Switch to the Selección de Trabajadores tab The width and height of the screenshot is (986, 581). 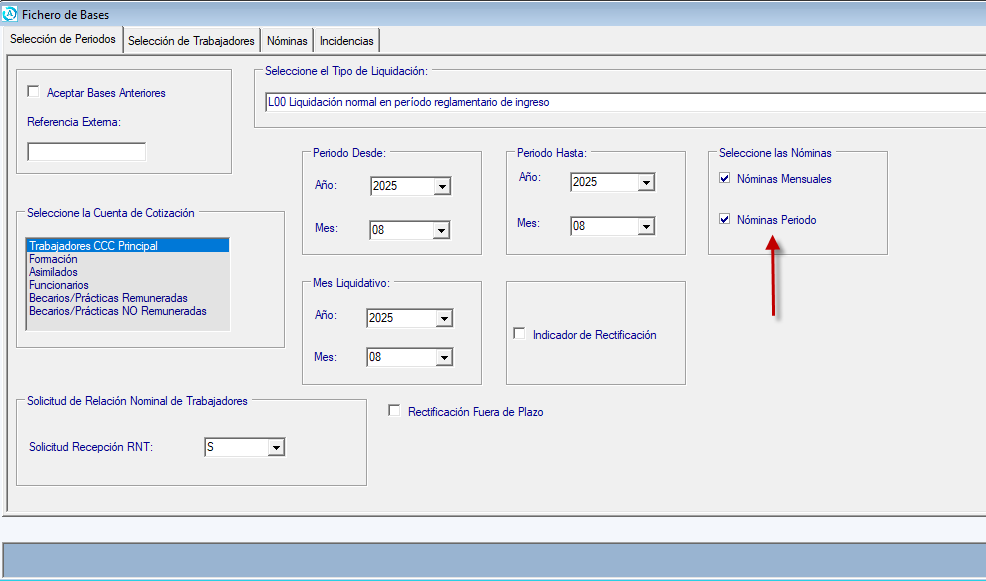[x=191, y=41]
